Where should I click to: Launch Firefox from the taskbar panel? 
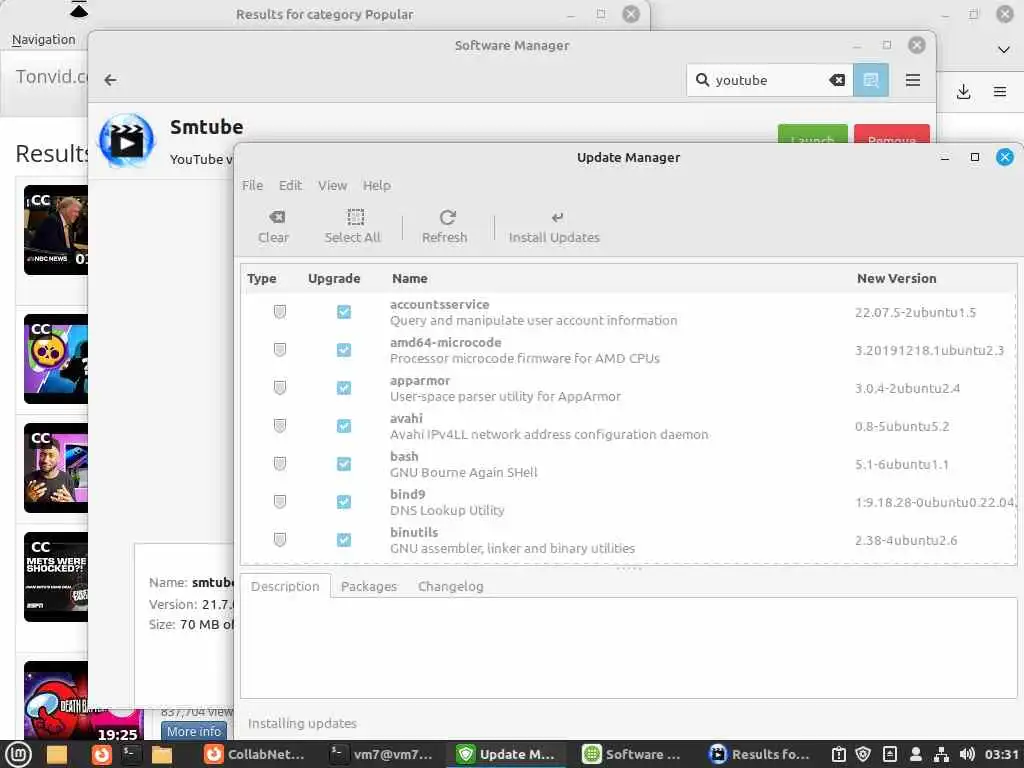click(x=101, y=754)
